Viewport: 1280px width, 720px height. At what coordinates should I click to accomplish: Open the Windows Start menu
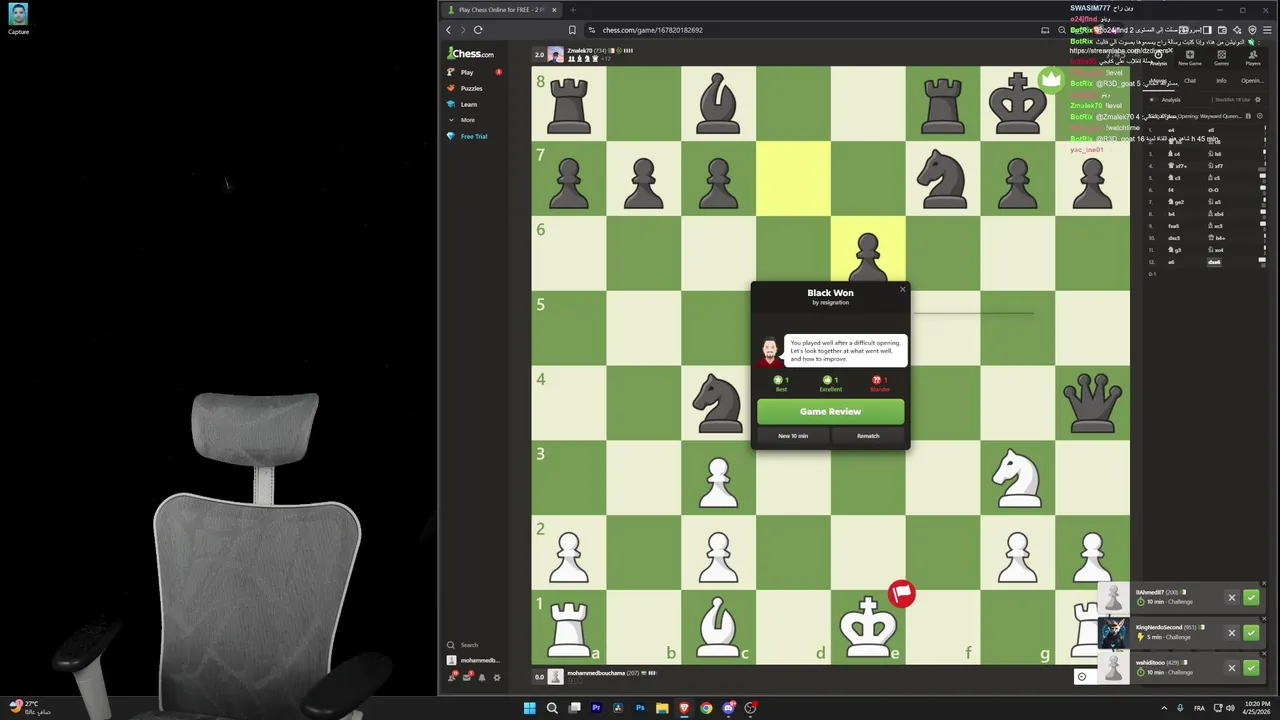[529, 708]
